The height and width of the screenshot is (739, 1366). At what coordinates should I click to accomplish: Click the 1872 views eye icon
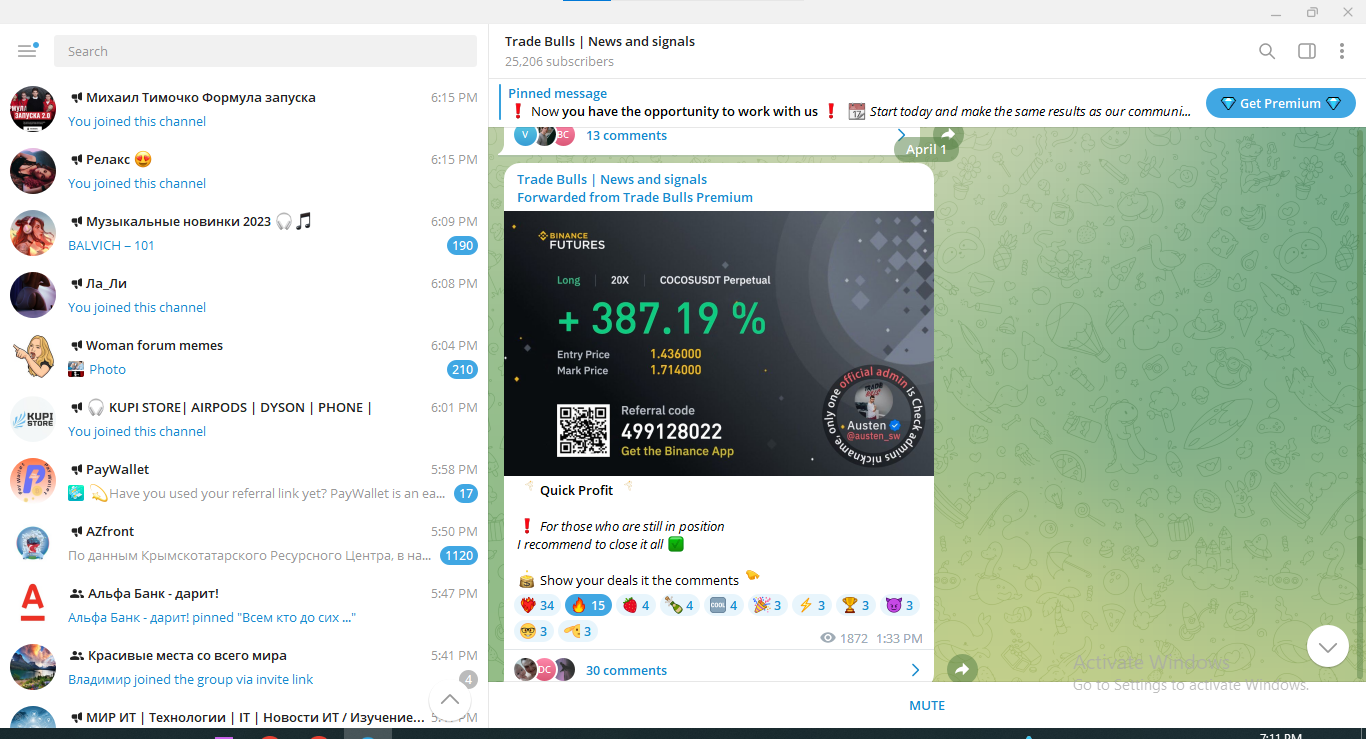tap(827, 638)
